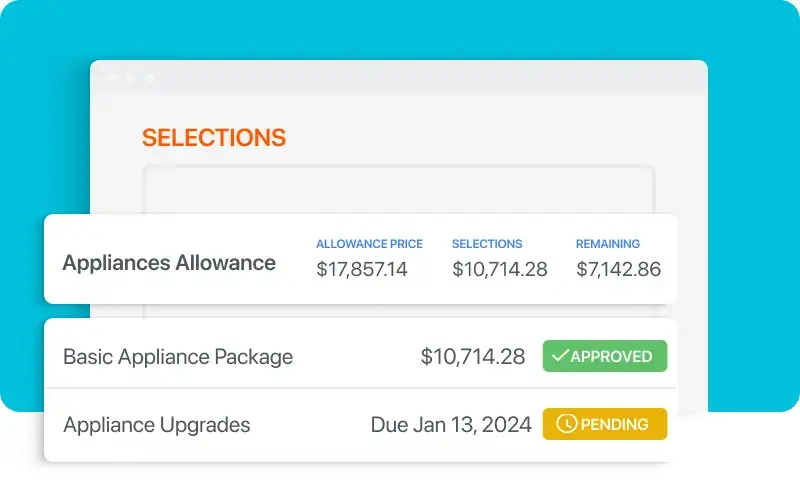The image size is (800, 500).
Task: Select the $17,857.14 allowance price value
Action: (362, 269)
